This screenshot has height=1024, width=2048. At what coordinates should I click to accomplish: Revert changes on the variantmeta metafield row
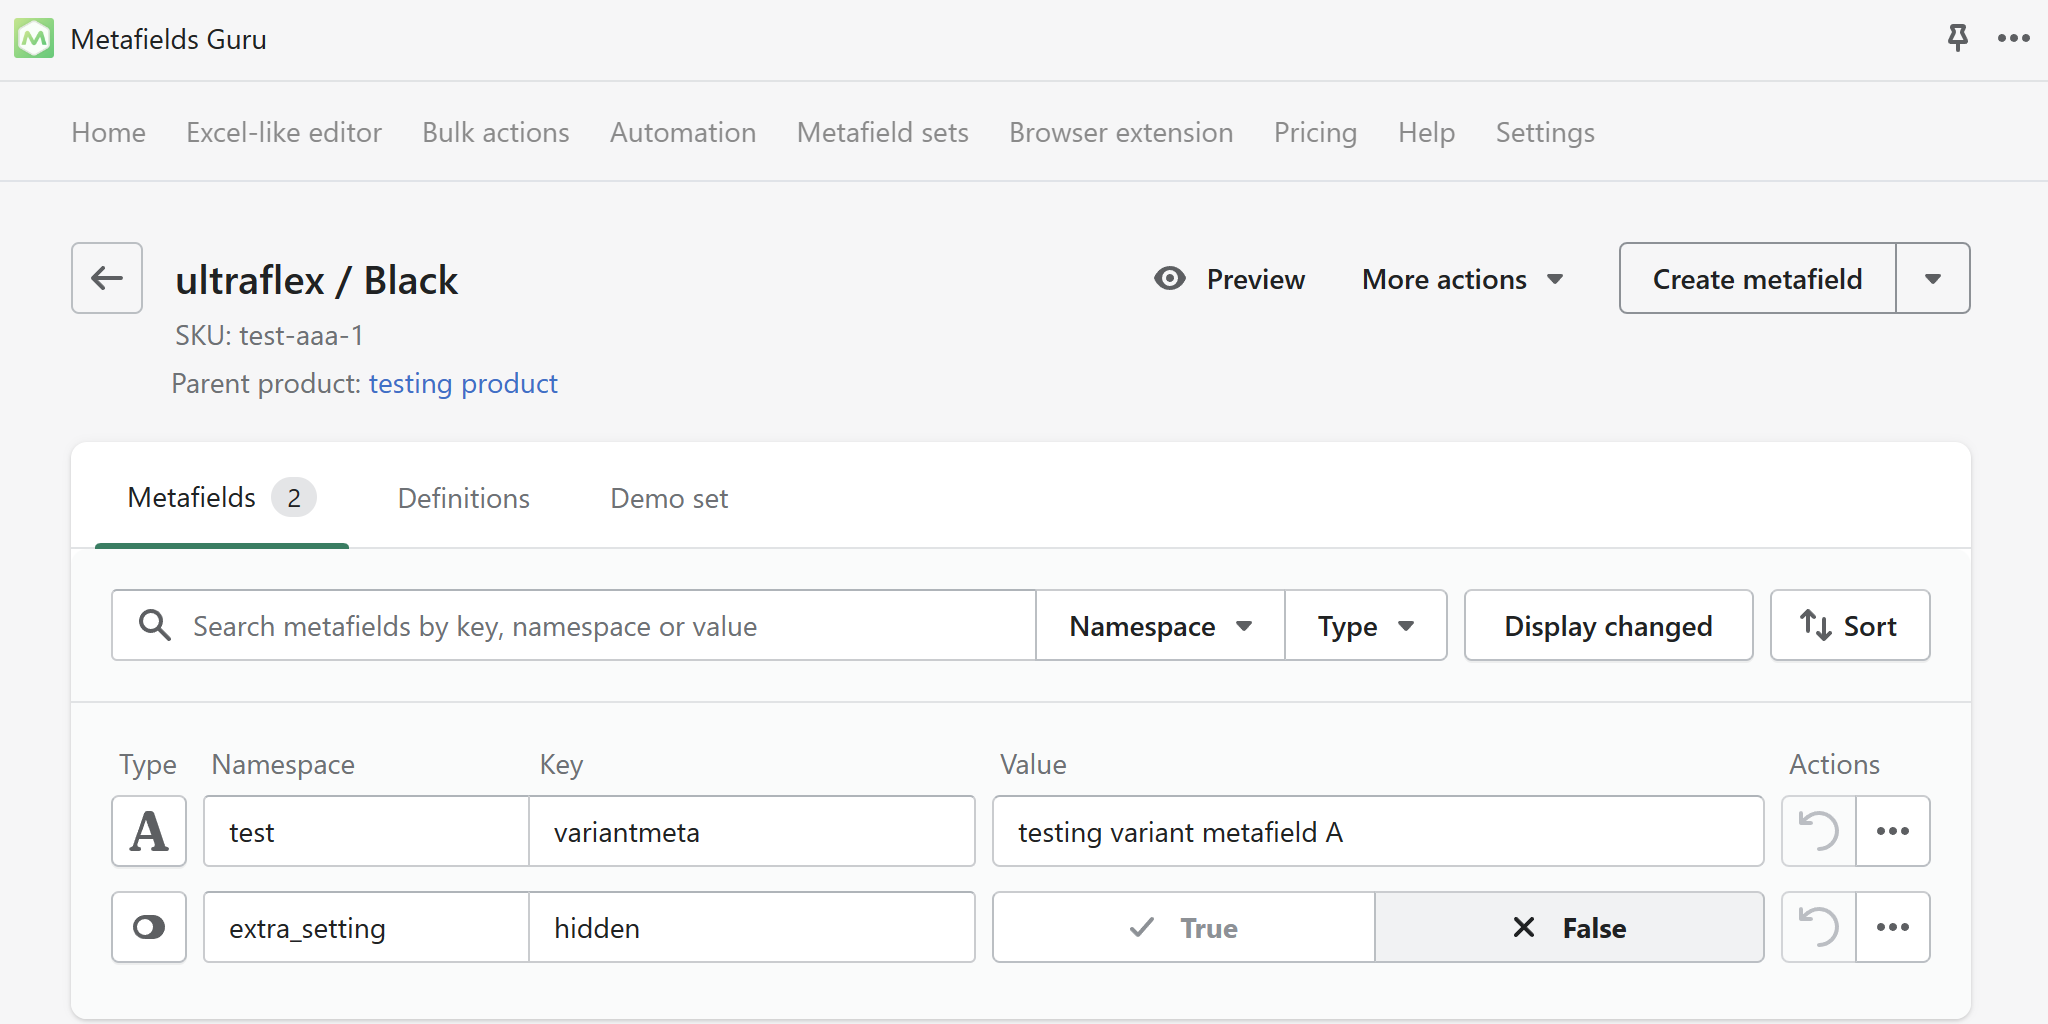coord(1818,831)
